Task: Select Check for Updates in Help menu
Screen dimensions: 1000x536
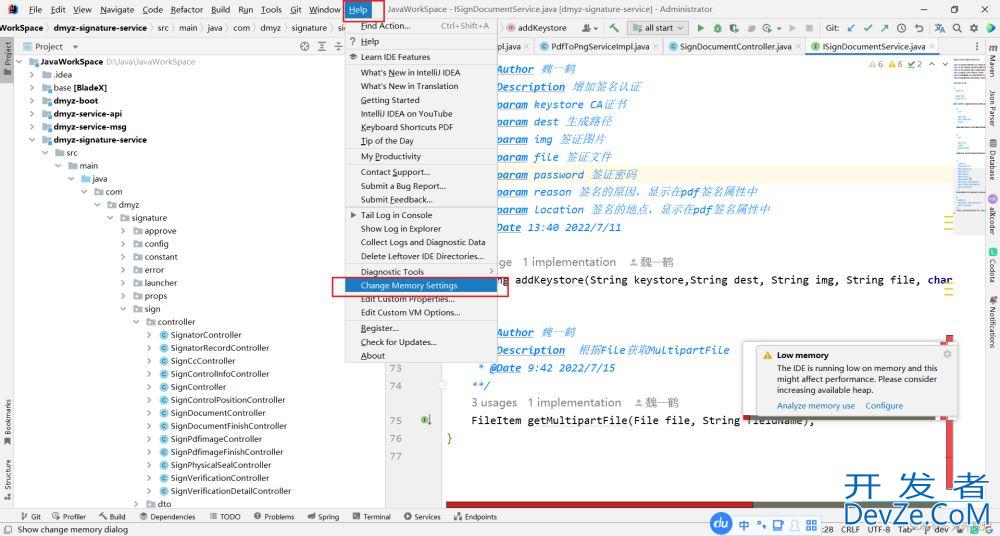Action: [421, 342]
